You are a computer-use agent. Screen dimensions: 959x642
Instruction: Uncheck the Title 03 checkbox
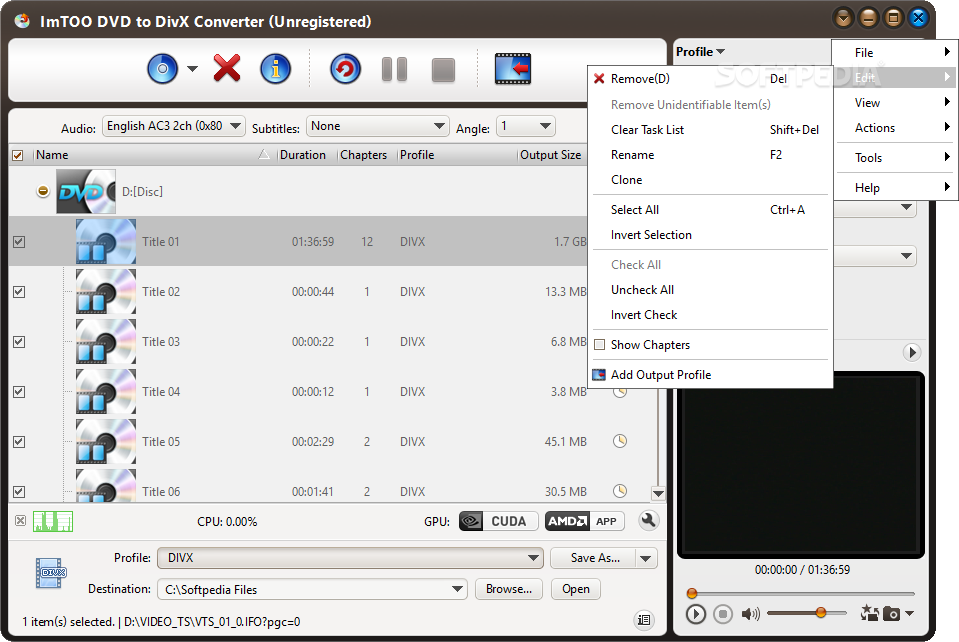tap(19, 342)
